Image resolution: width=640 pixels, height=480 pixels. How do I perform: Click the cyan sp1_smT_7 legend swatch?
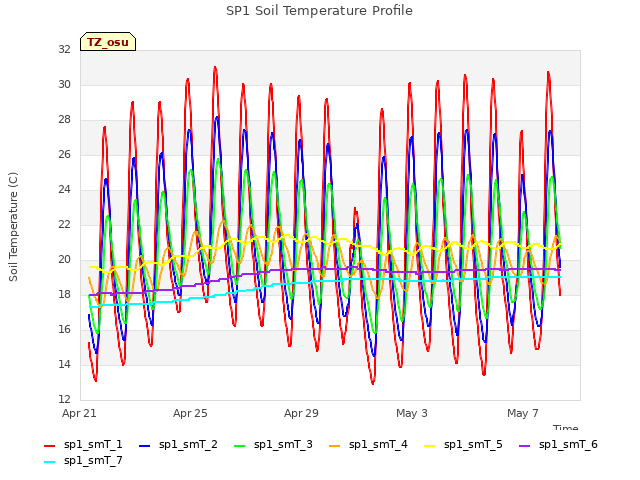point(49,462)
